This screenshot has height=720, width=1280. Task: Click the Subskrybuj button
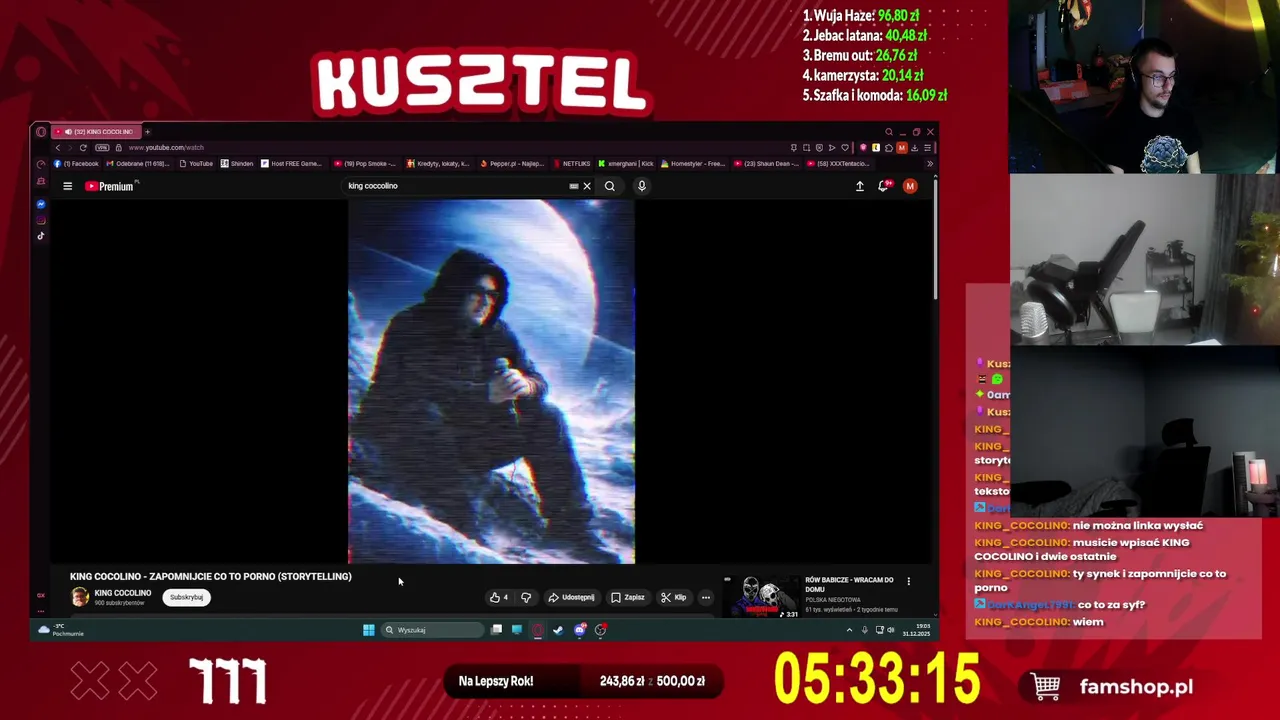(x=186, y=598)
